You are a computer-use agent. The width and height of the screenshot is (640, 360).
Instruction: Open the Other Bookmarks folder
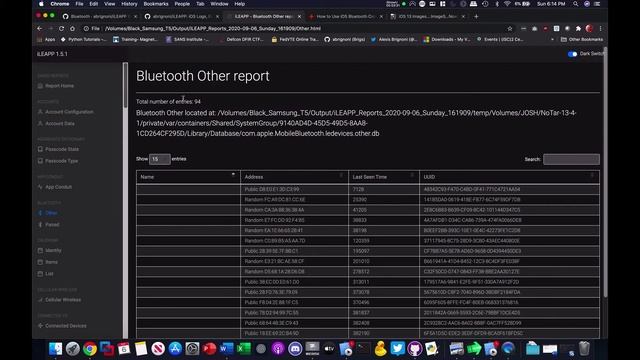(582, 40)
